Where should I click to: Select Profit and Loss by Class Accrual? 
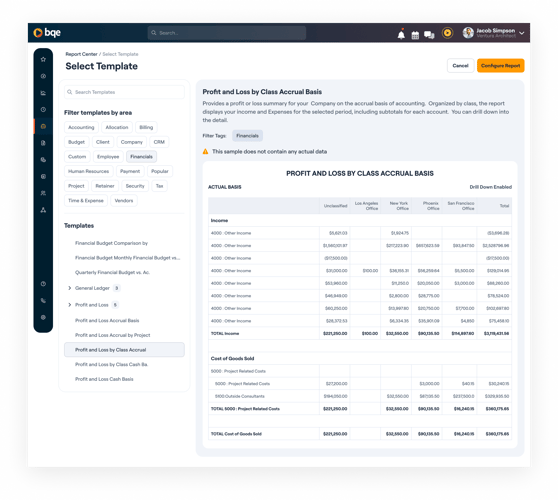point(124,350)
